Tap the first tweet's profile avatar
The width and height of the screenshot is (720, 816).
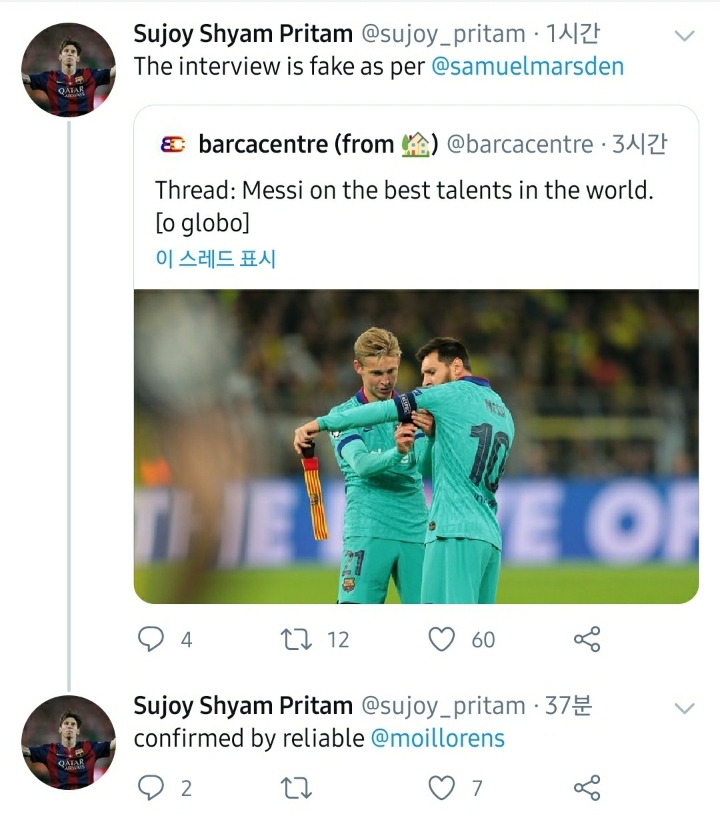coord(68,68)
